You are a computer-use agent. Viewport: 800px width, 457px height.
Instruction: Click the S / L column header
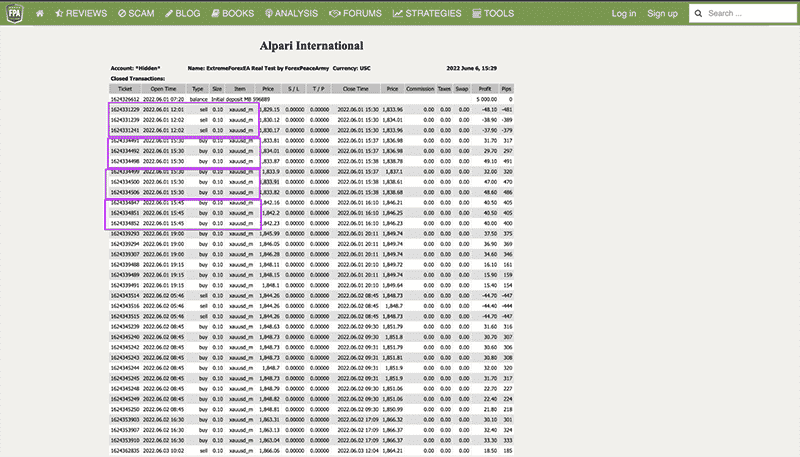[x=294, y=89]
